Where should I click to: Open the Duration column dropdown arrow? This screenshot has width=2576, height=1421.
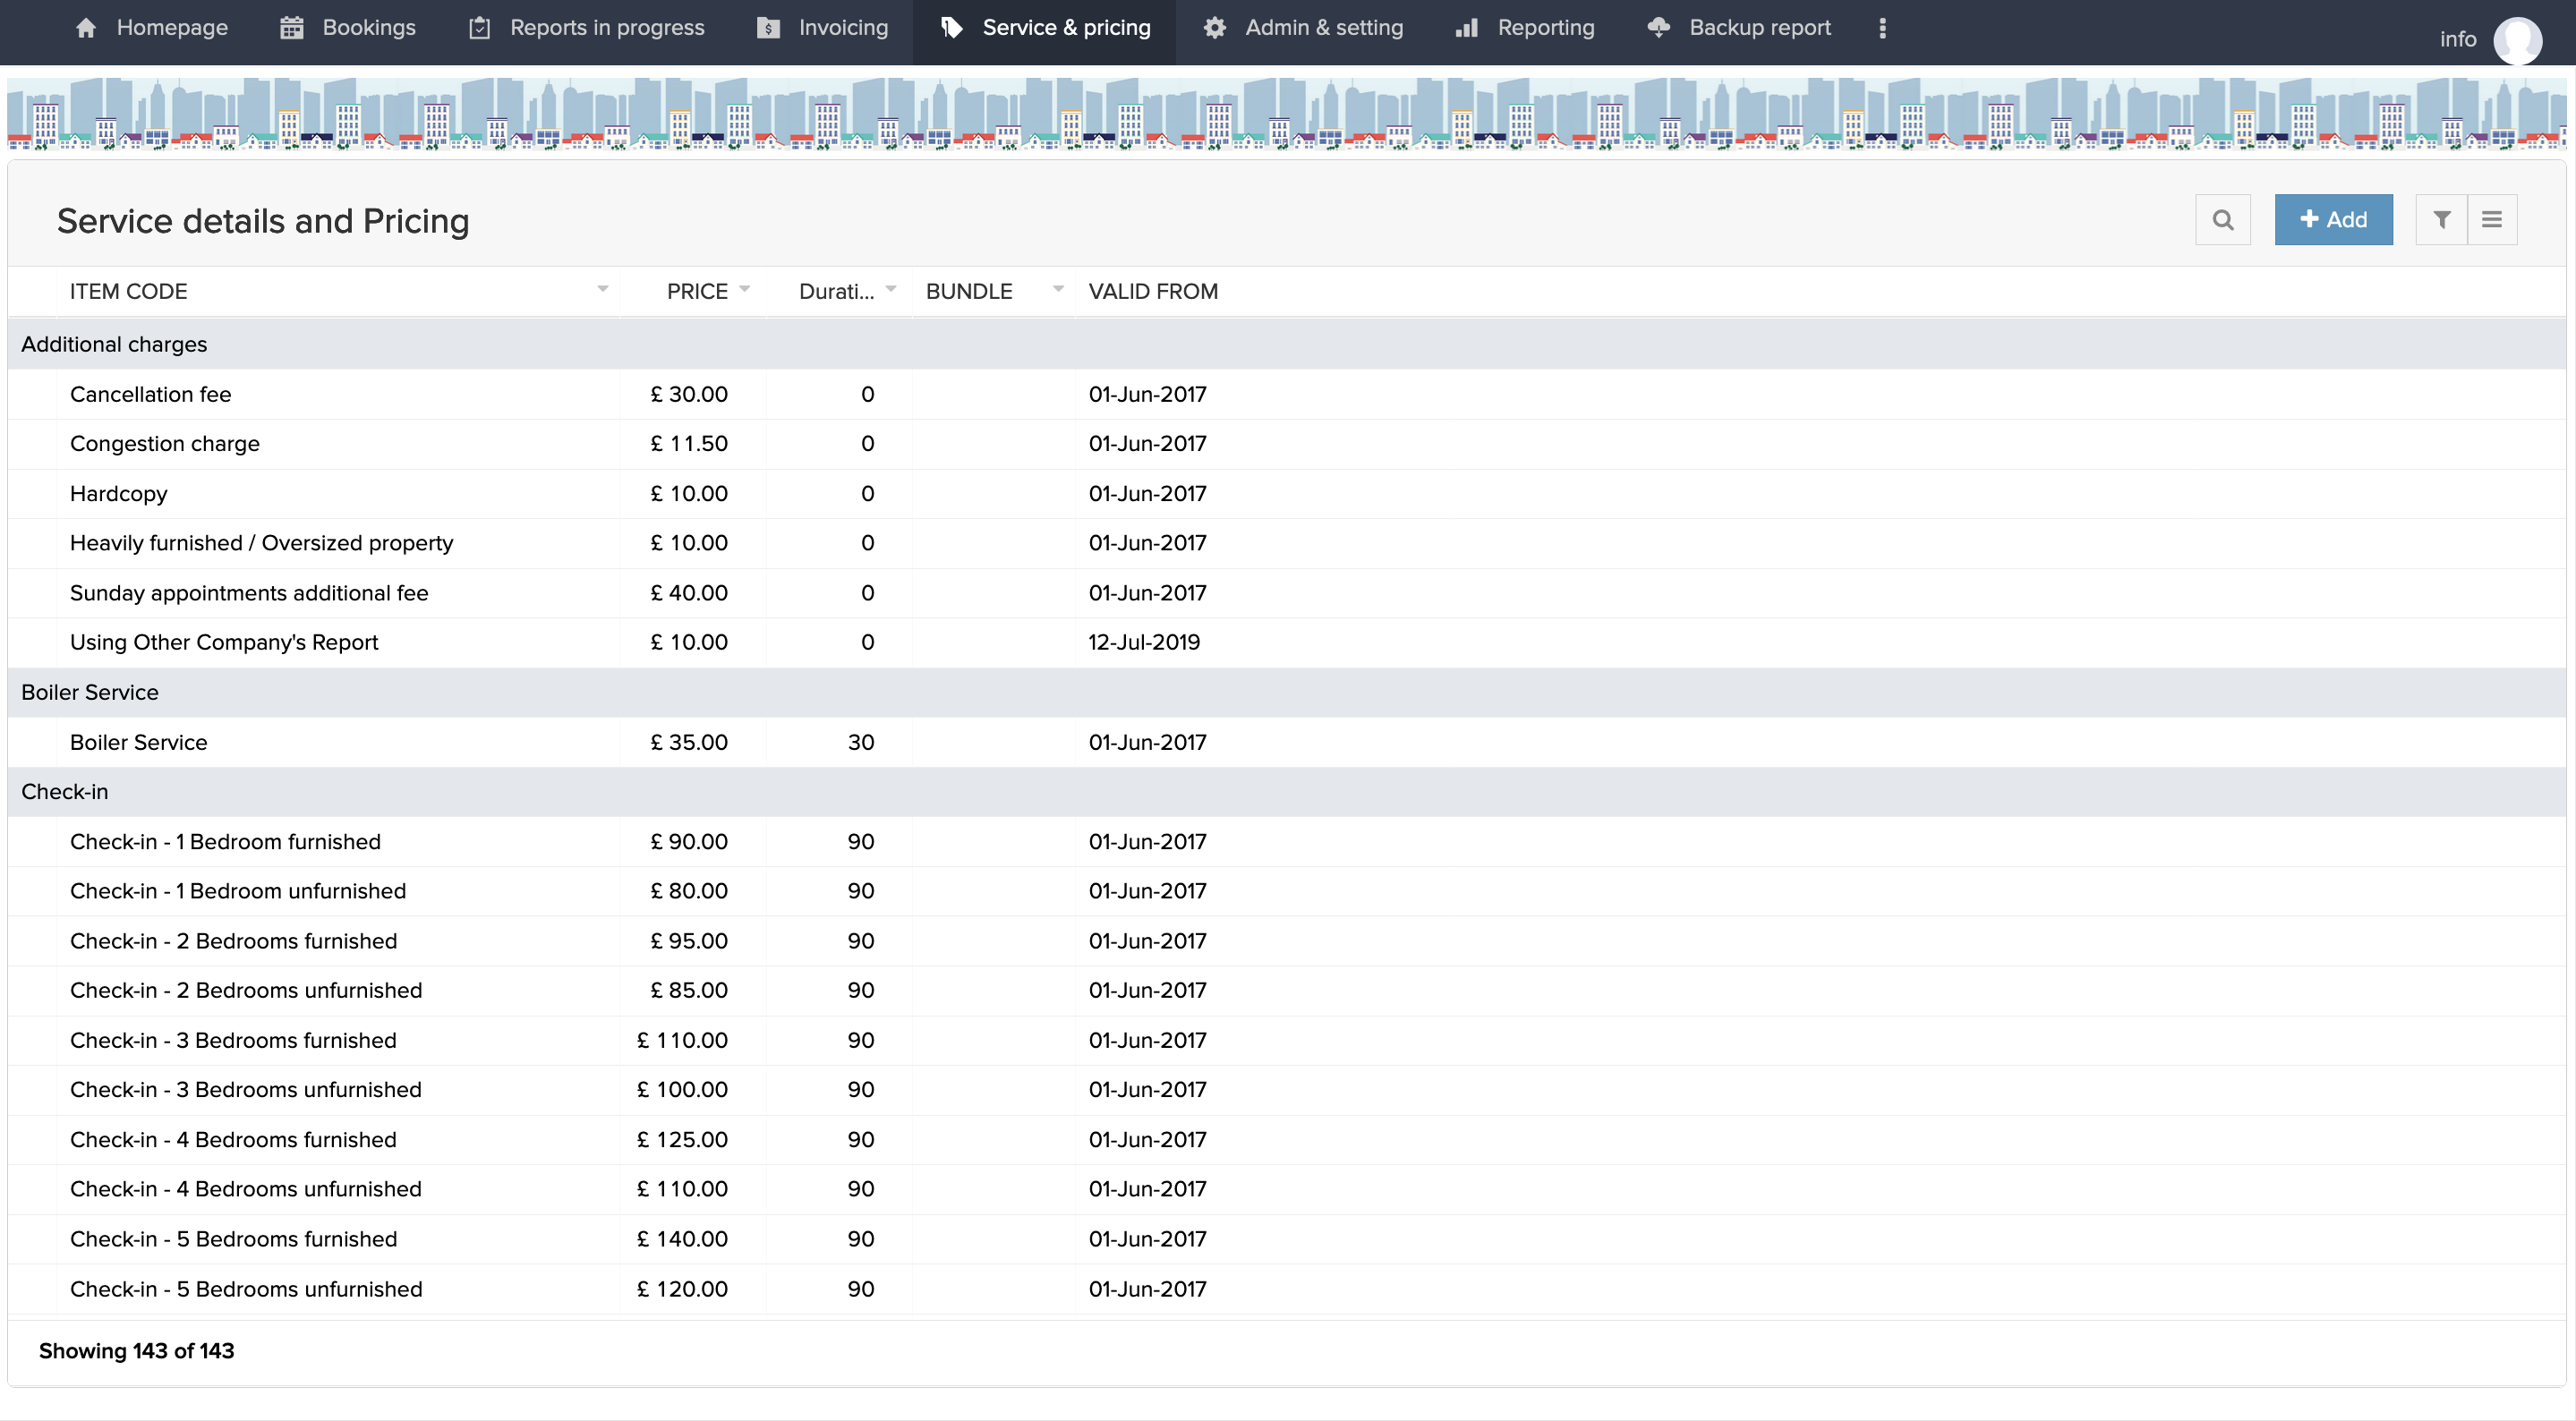pos(890,289)
